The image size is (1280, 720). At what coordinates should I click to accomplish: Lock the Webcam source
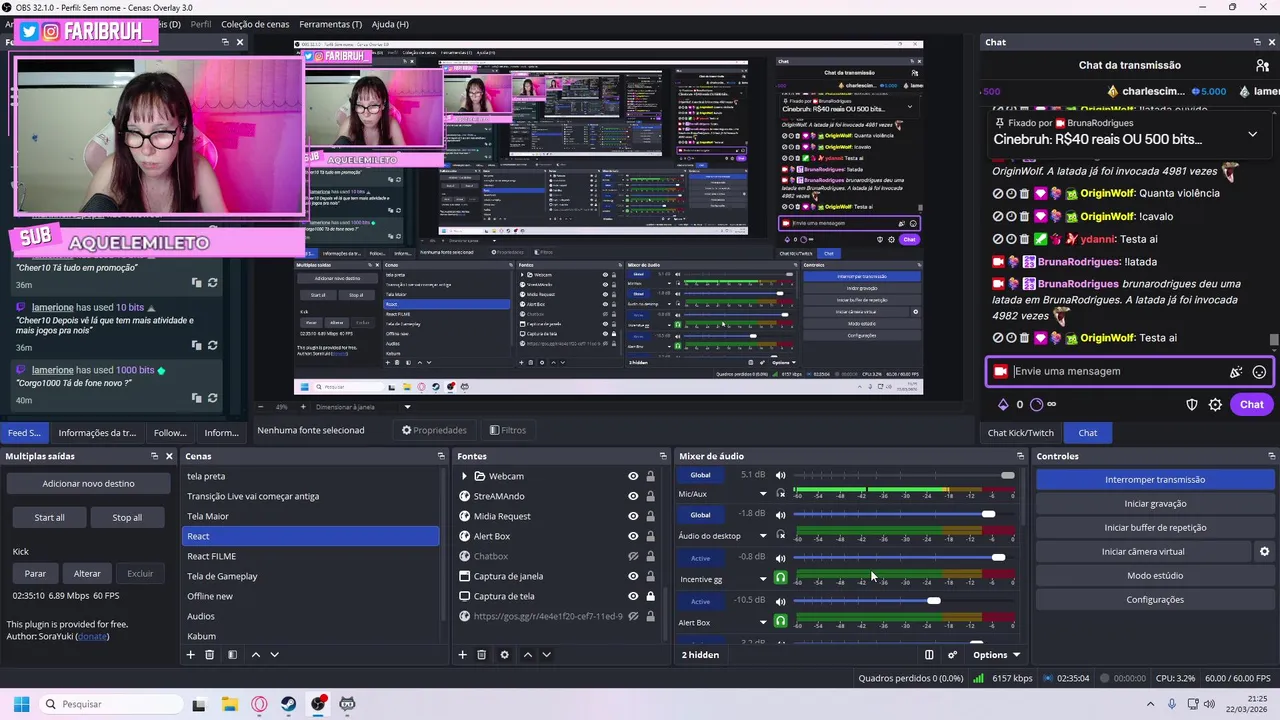click(x=650, y=476)
